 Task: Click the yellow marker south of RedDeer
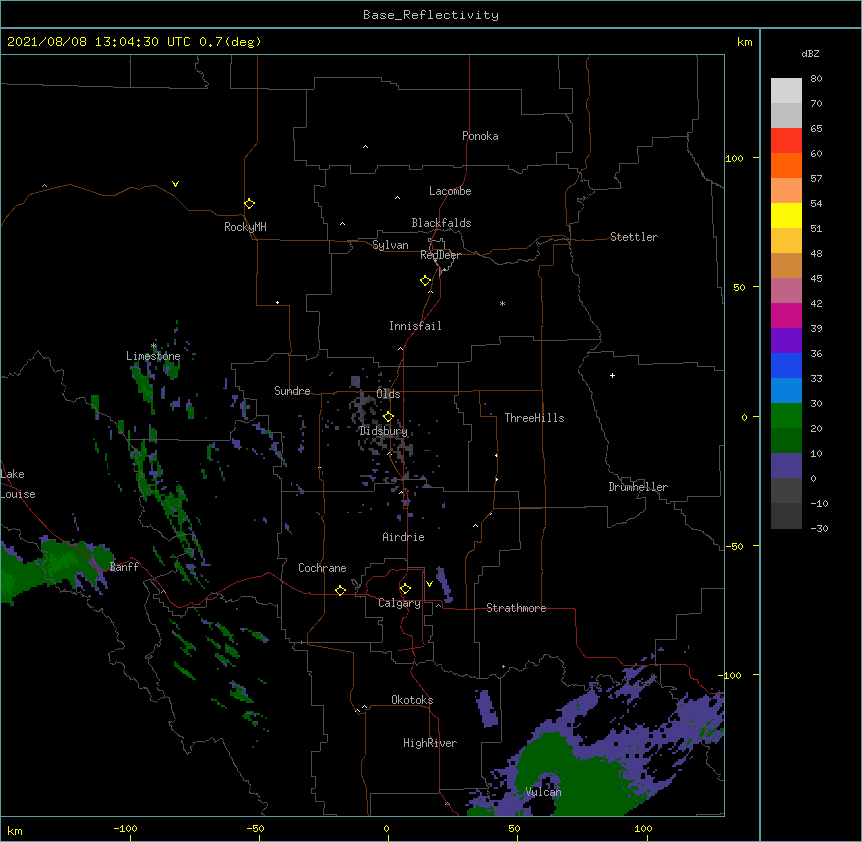click(x=425, y=281)
